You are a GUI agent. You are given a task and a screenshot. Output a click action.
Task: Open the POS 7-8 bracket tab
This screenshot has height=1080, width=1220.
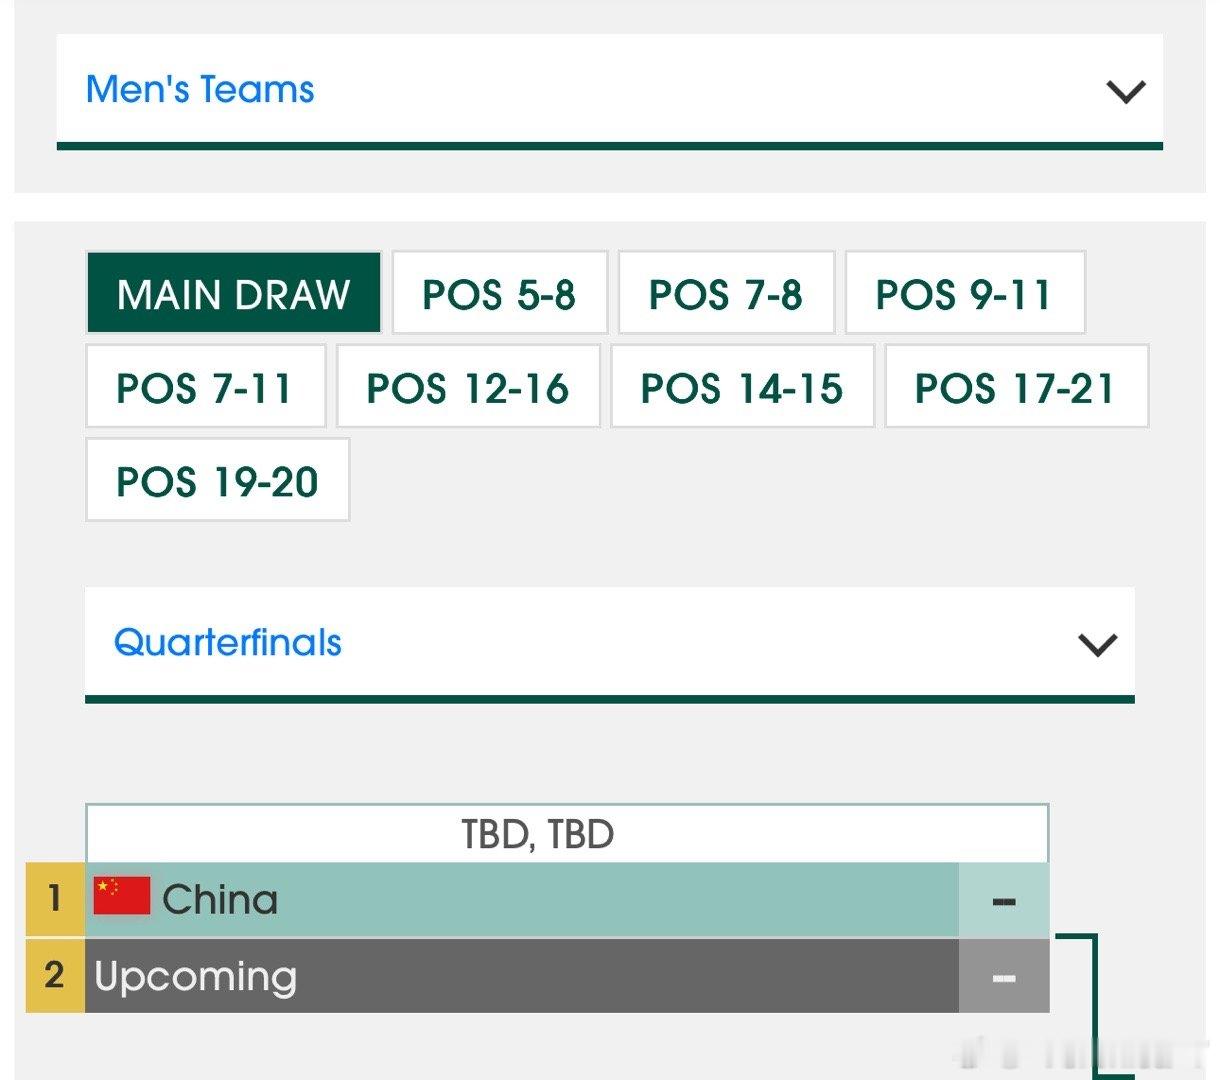click(x=725, y=293)
